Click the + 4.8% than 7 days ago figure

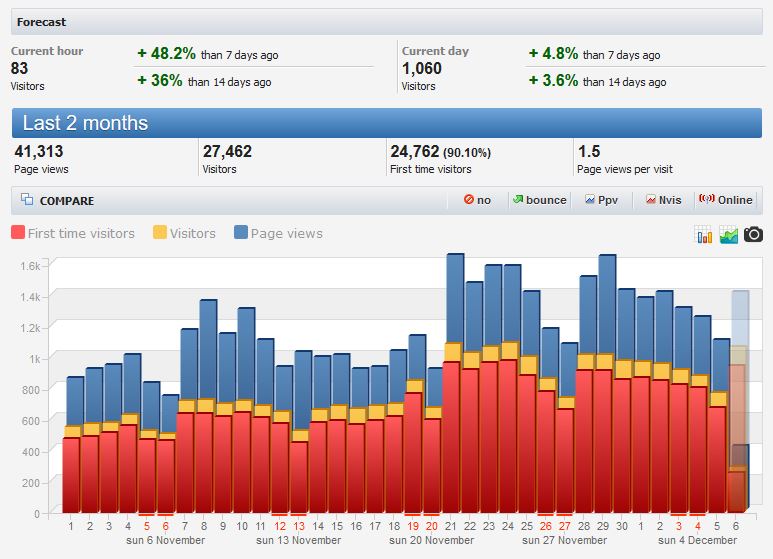click(x=594, y=54)
